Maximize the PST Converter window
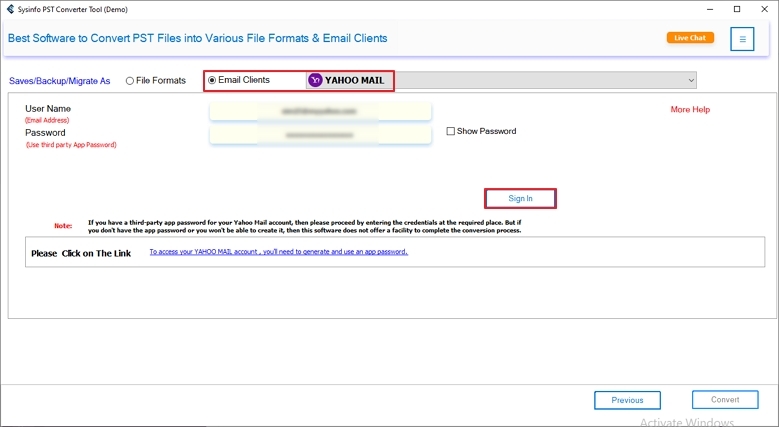 [737, 9]
